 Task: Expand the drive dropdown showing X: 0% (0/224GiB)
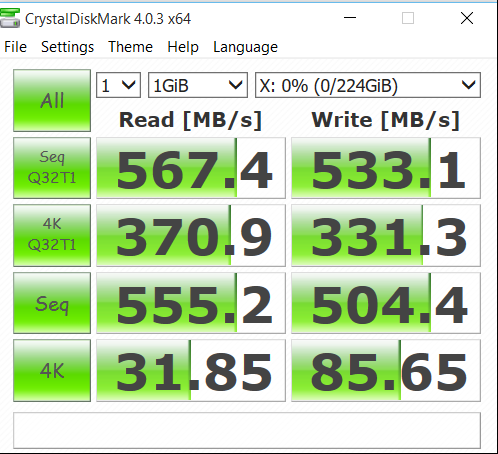tap(368, 85)
